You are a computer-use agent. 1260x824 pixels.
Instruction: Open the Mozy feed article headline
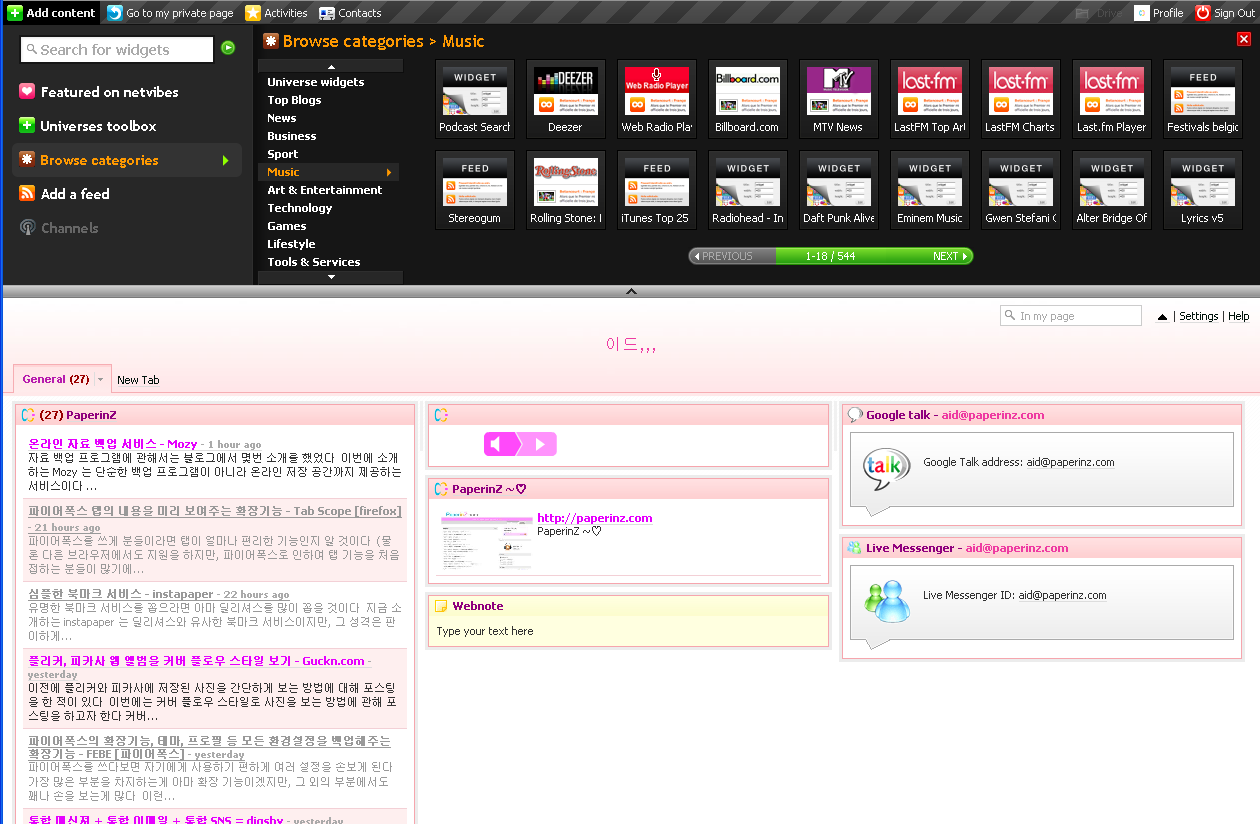[113, 444]
